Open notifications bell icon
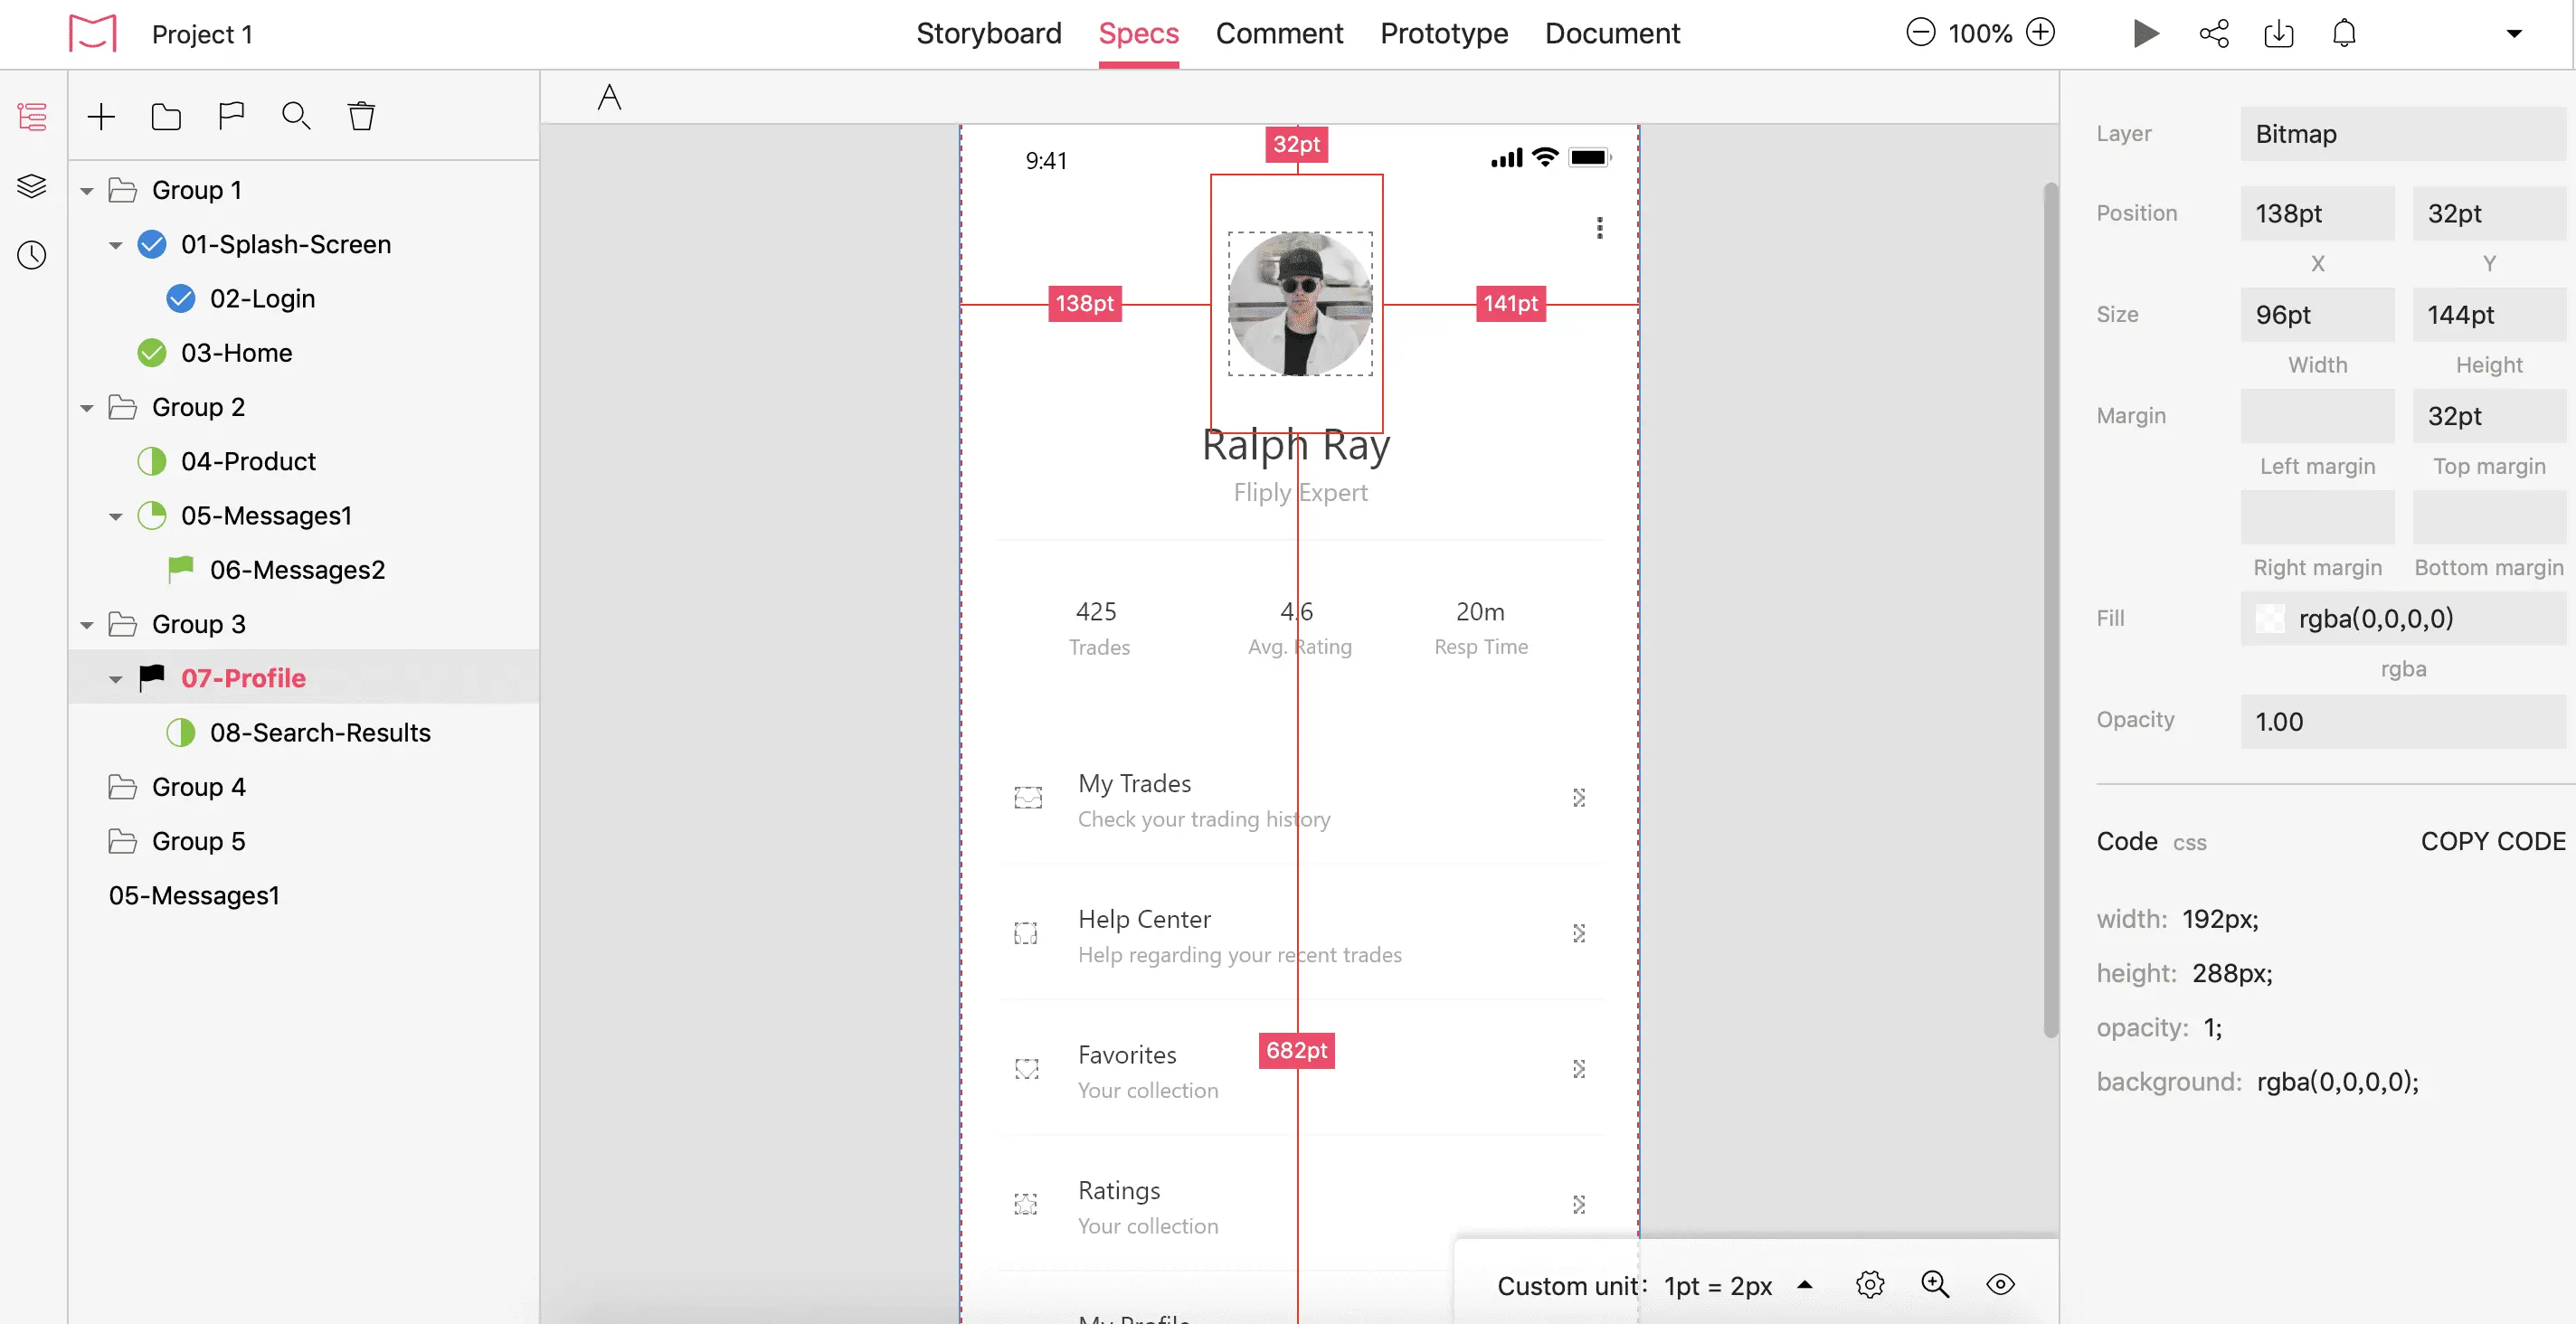The width and height of the screenshot is (2576, 1324). [x=2344, y=34]
